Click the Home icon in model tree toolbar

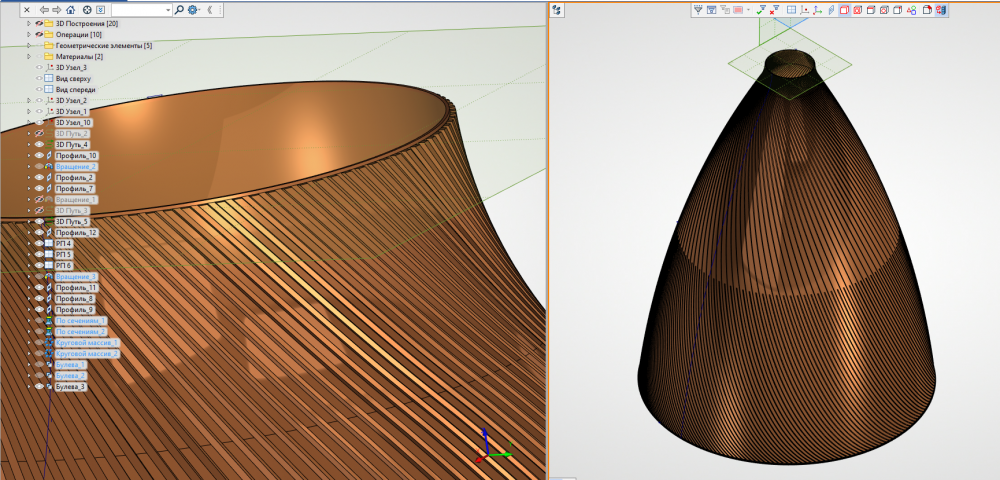point(71,9)
